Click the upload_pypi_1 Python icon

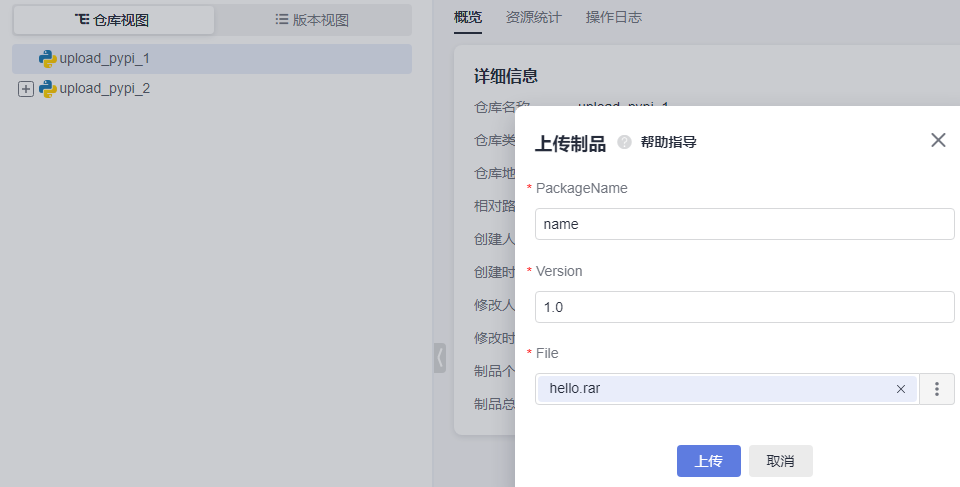(47, 59)
